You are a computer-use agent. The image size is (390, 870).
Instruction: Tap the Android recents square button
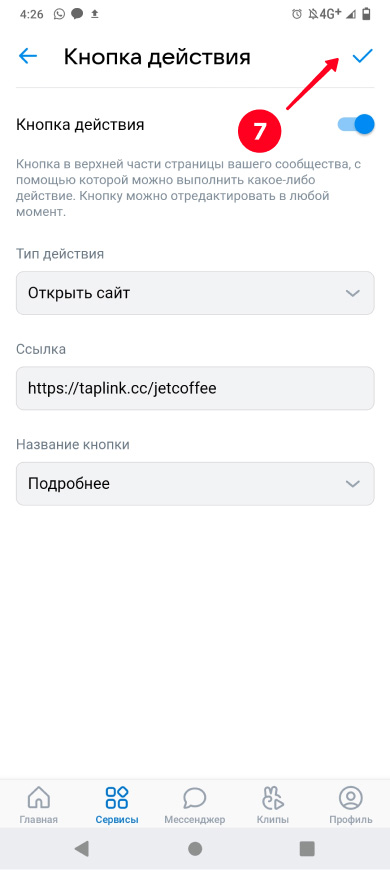[x=307, y=848]
